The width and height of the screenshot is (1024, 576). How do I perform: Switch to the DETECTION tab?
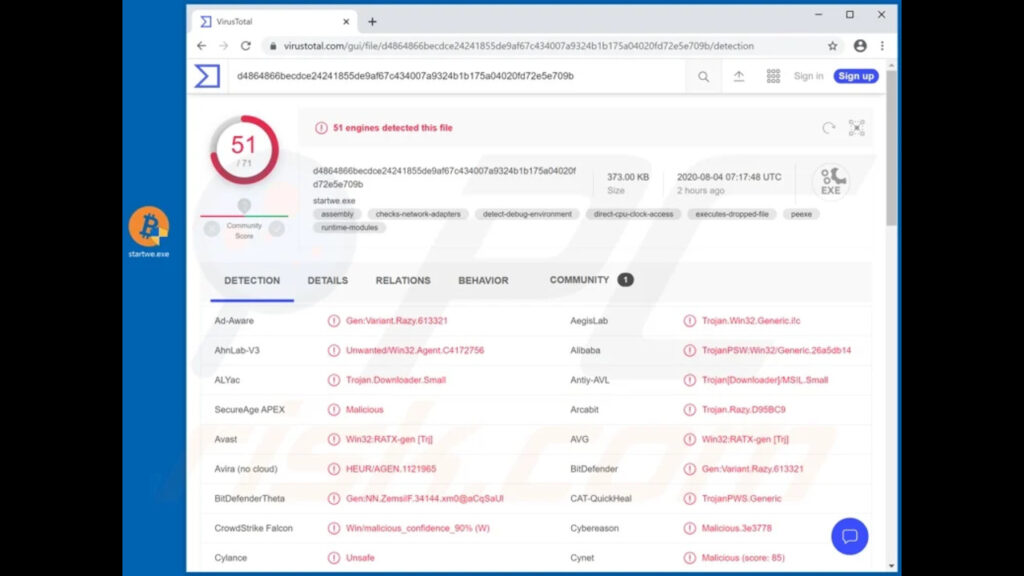pyautogui.click(x=252, y=280)
